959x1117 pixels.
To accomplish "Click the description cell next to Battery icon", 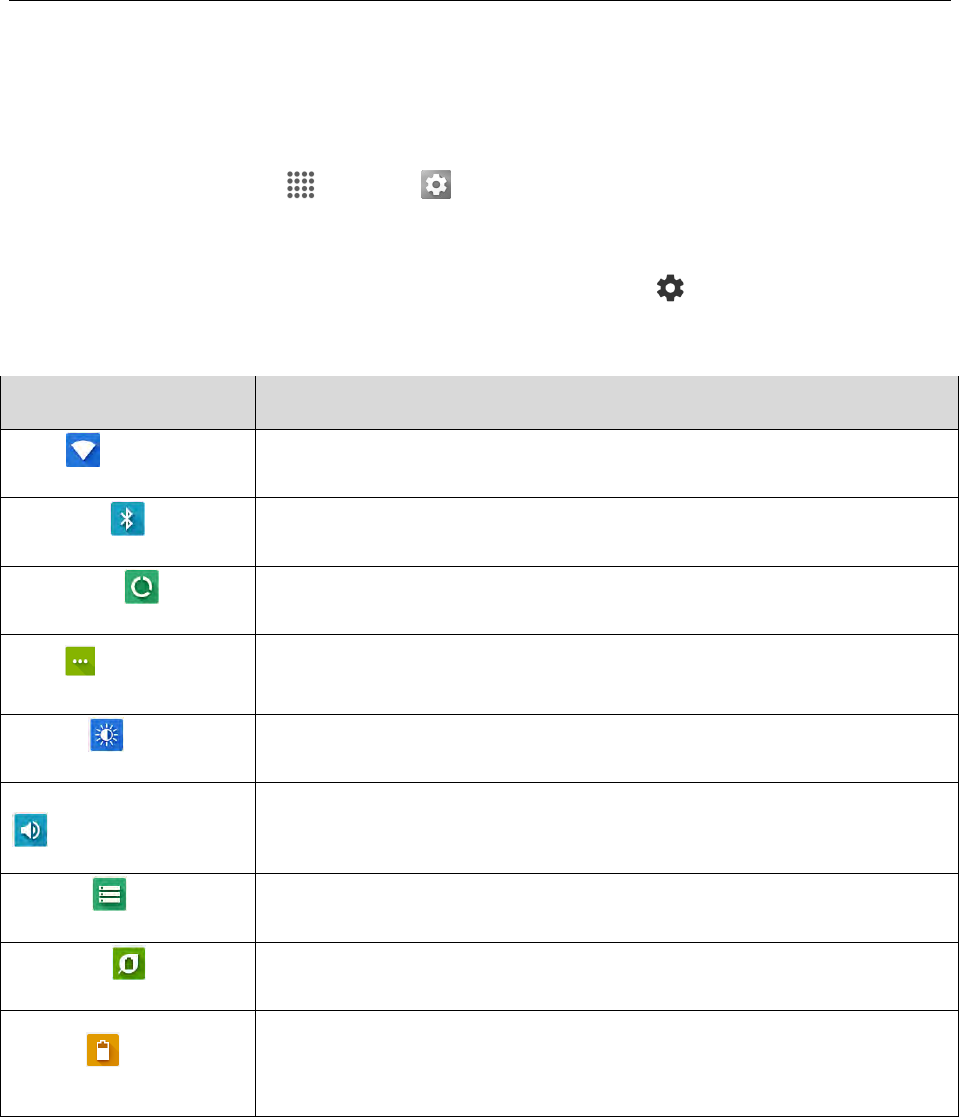I will (607, 1063).
